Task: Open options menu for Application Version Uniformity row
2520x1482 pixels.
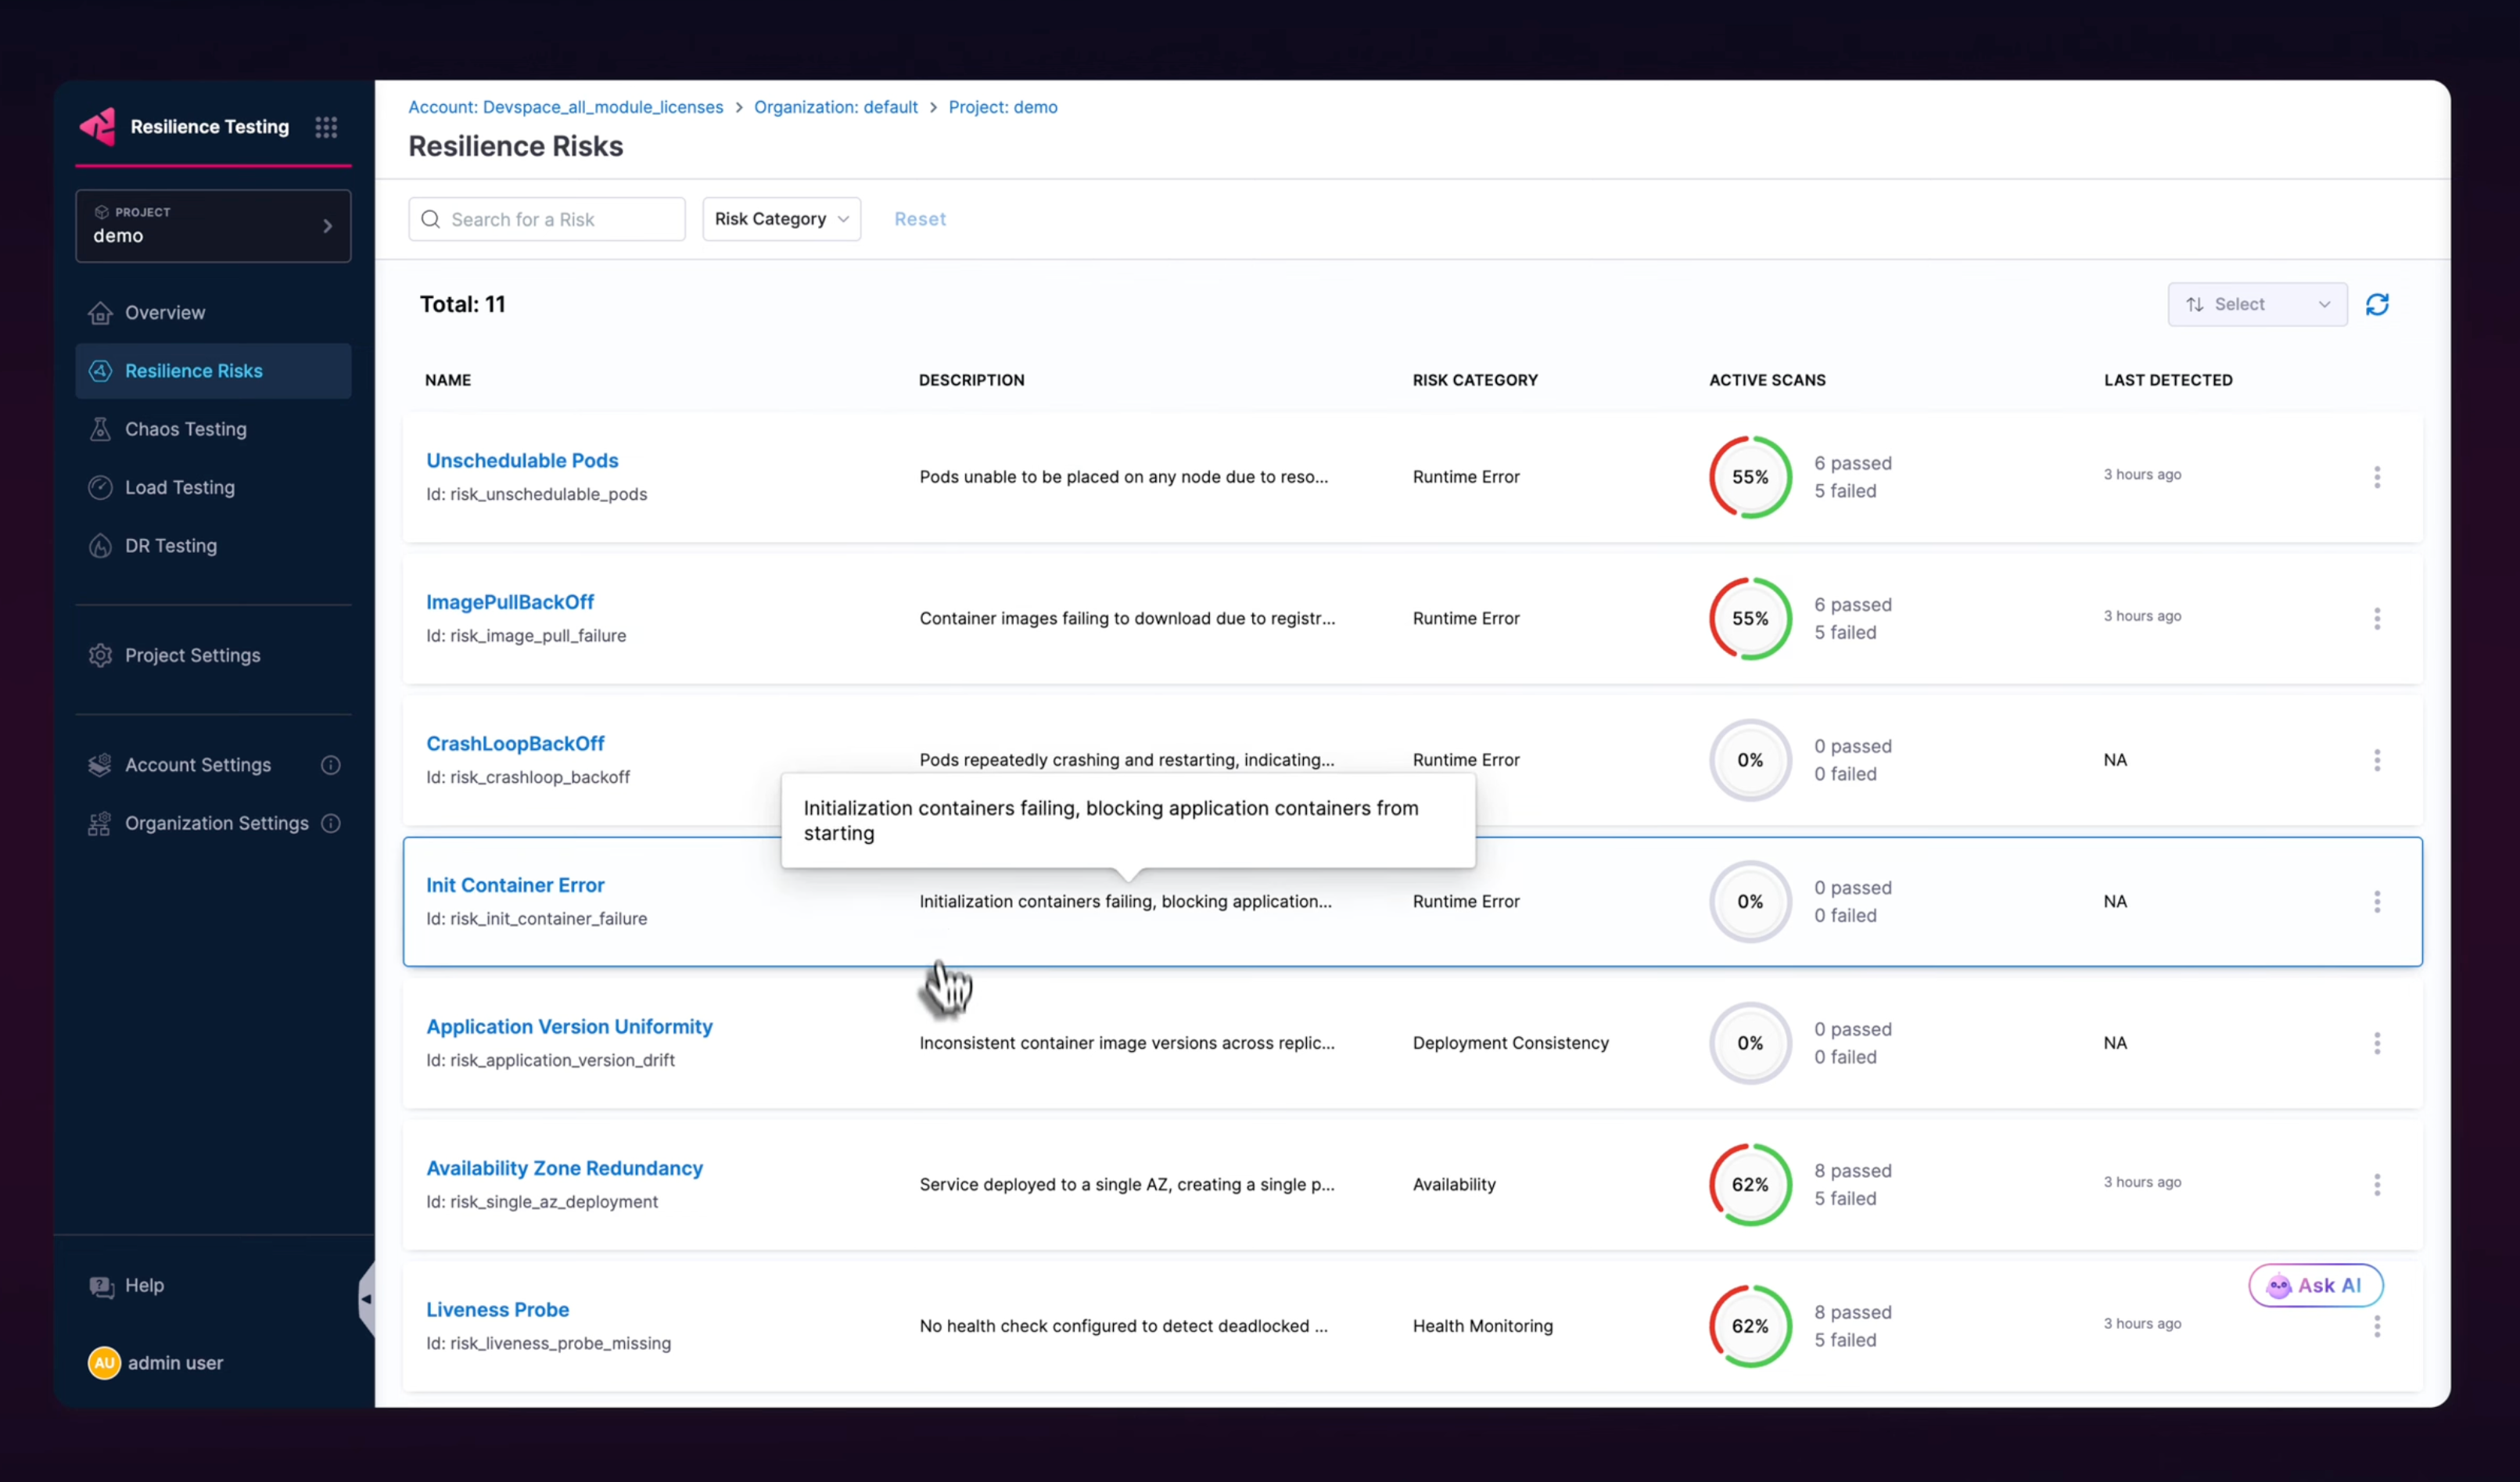Action: point(2377,1043)
